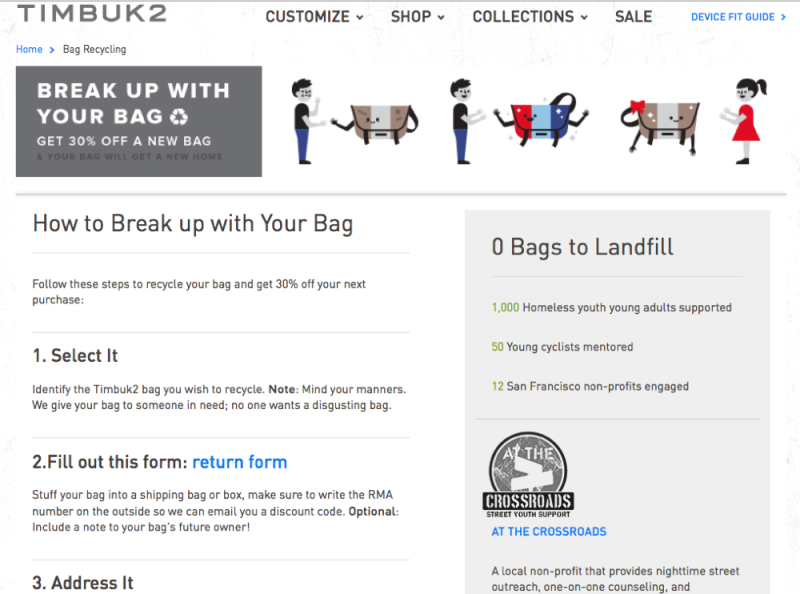The height and width of the screenshot is (594, 800).
Task: Click the red and blue messenger bag illustration
Action: coord(541,119)
